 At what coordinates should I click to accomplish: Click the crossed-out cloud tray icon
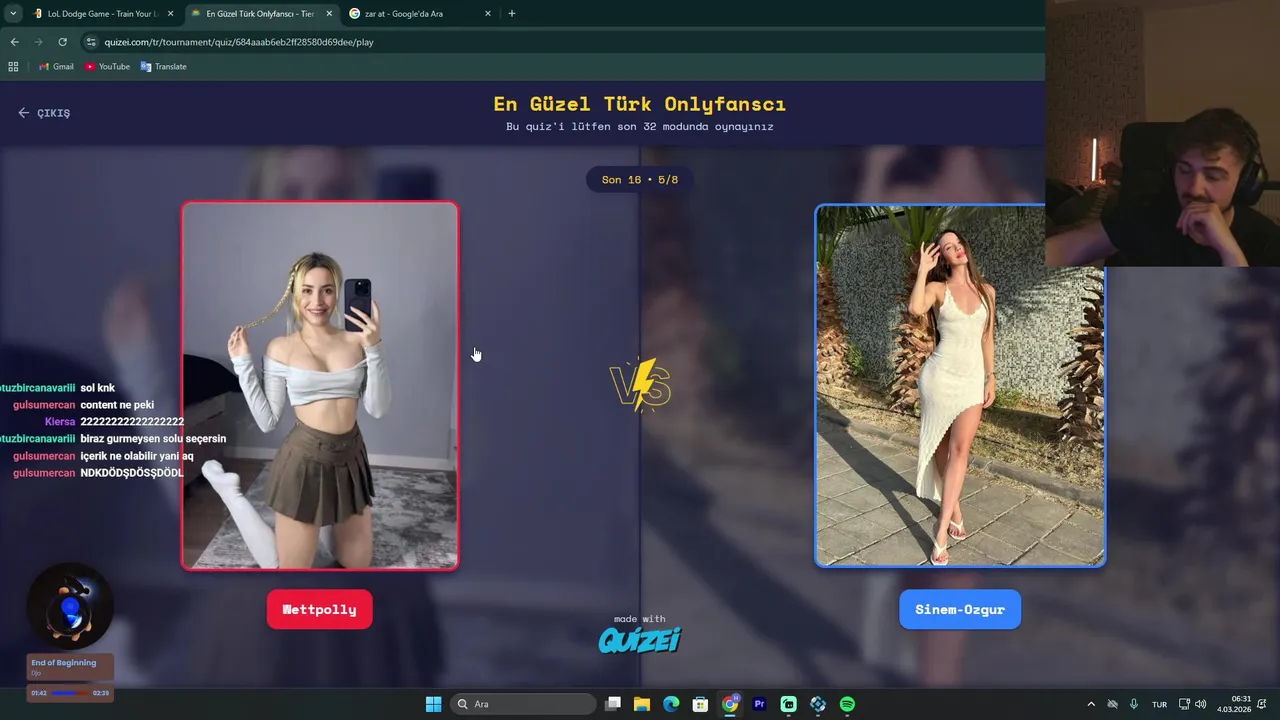point(1112,704)
